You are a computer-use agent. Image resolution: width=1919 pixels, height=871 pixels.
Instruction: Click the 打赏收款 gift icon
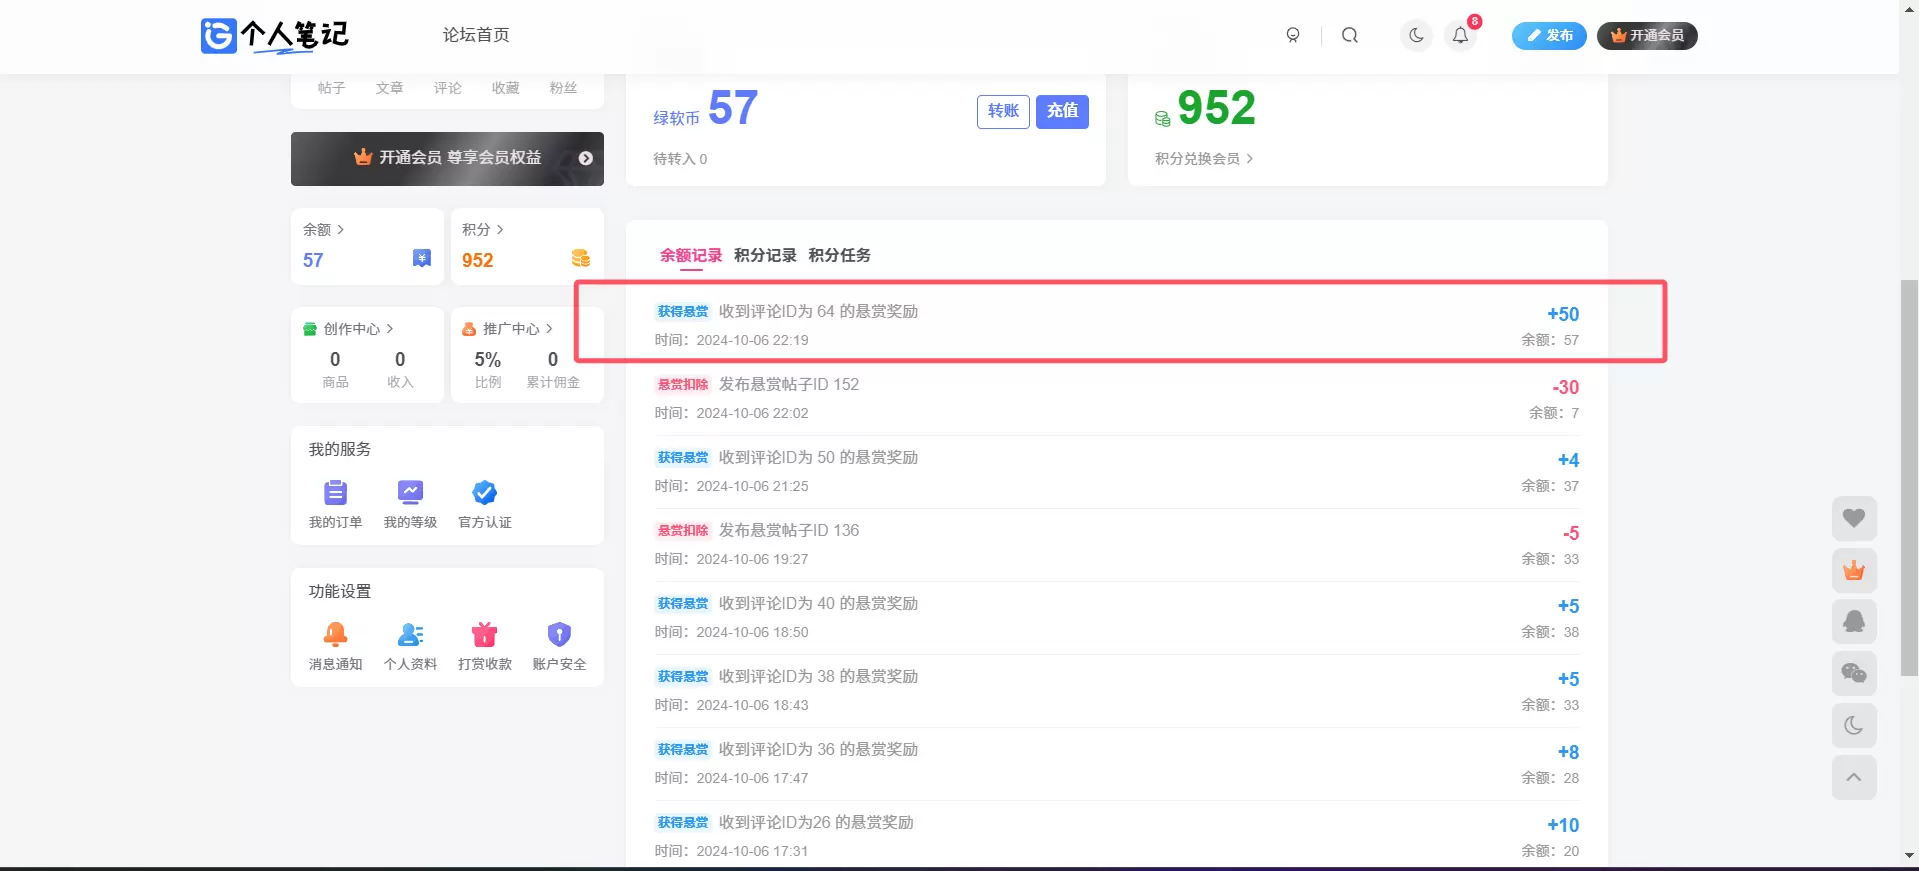click(485, 635)
